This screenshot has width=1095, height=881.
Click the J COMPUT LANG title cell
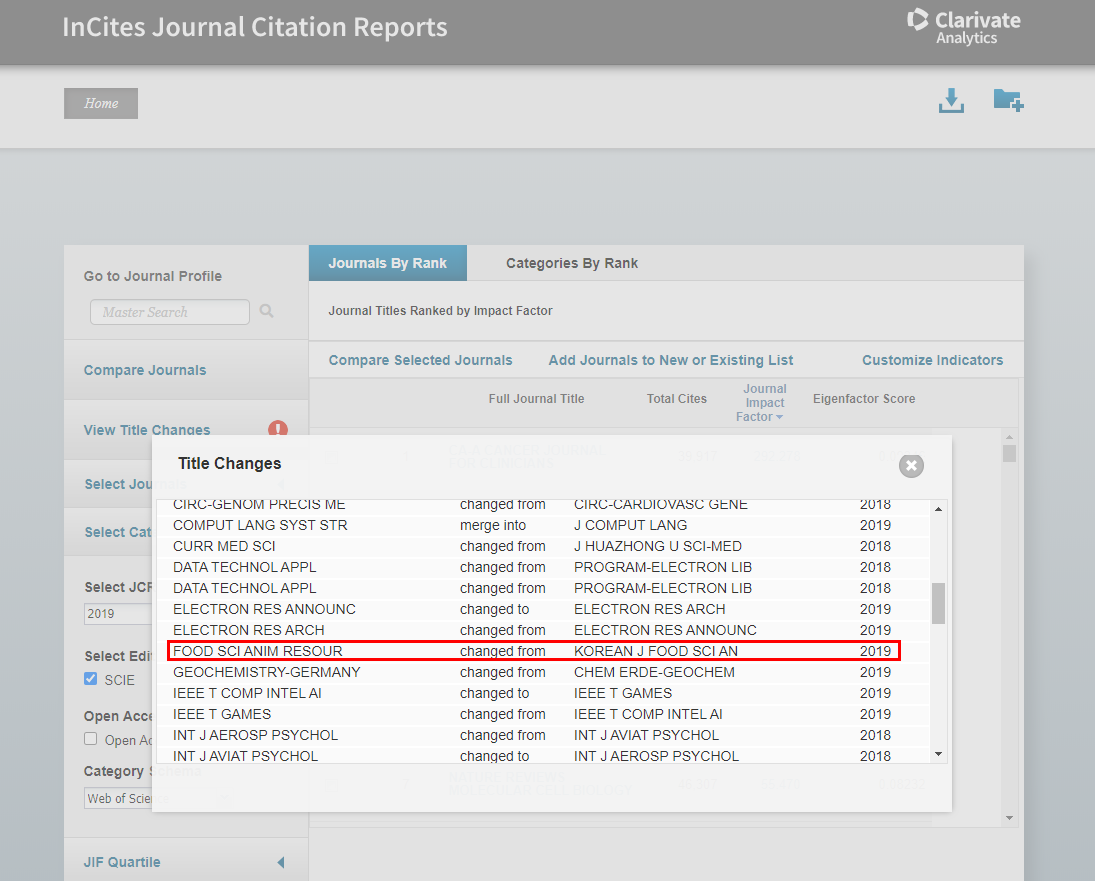pyautogui.click(x=630, y=525)
